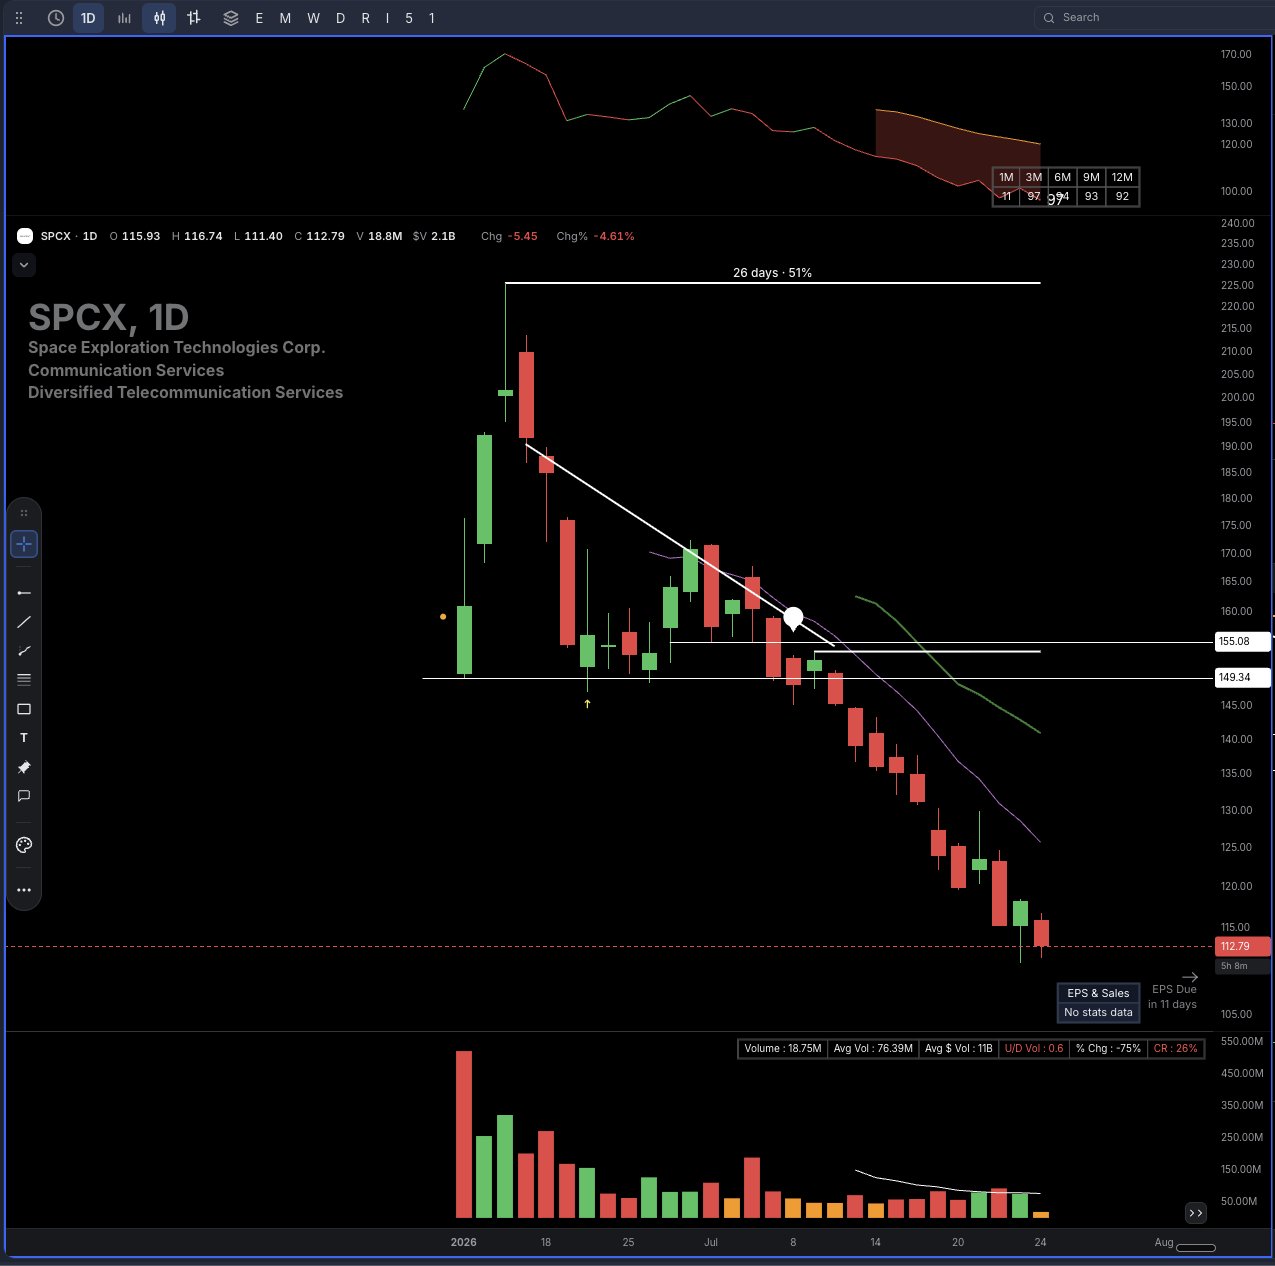Select the parallel horizontal lines tool
Screen dimensions: 1275x1266
click(x=24, y=680)
